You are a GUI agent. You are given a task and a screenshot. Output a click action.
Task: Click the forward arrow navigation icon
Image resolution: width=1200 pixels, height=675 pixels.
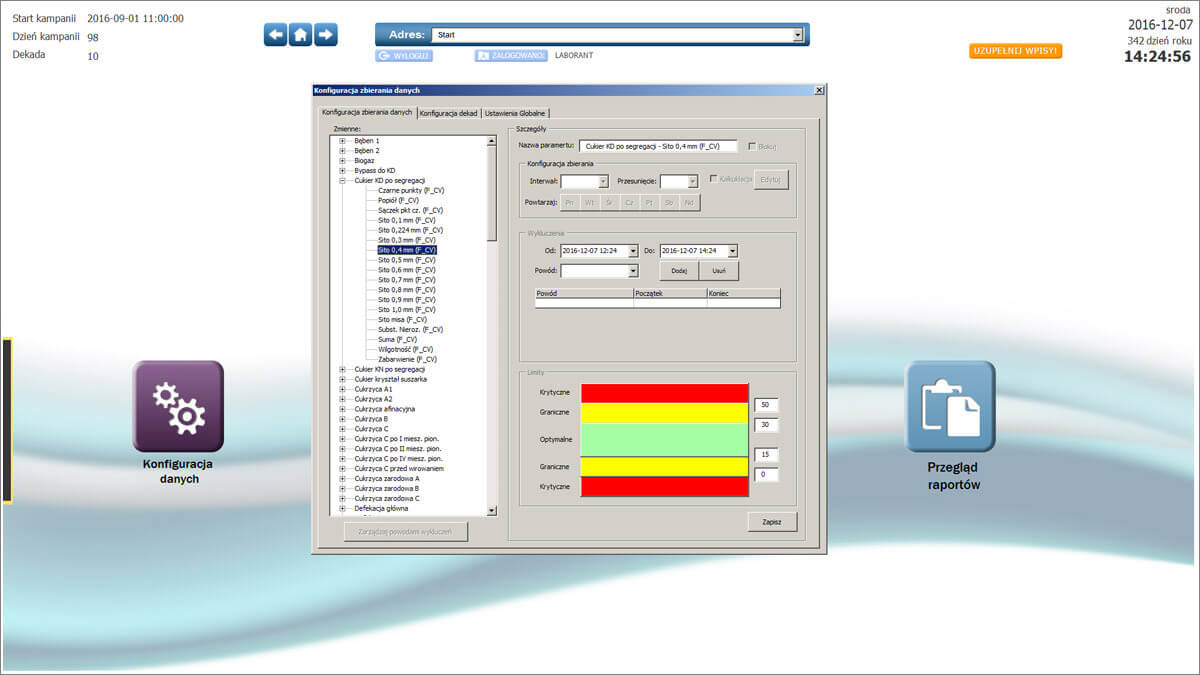click(x=327, y=34)
